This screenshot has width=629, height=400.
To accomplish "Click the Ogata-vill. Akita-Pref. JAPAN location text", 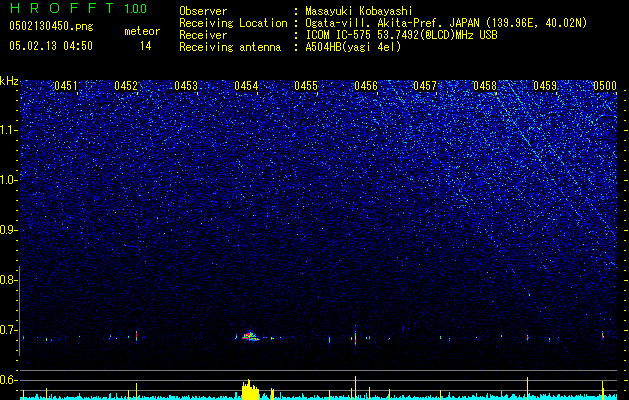I will coord(446,23).
